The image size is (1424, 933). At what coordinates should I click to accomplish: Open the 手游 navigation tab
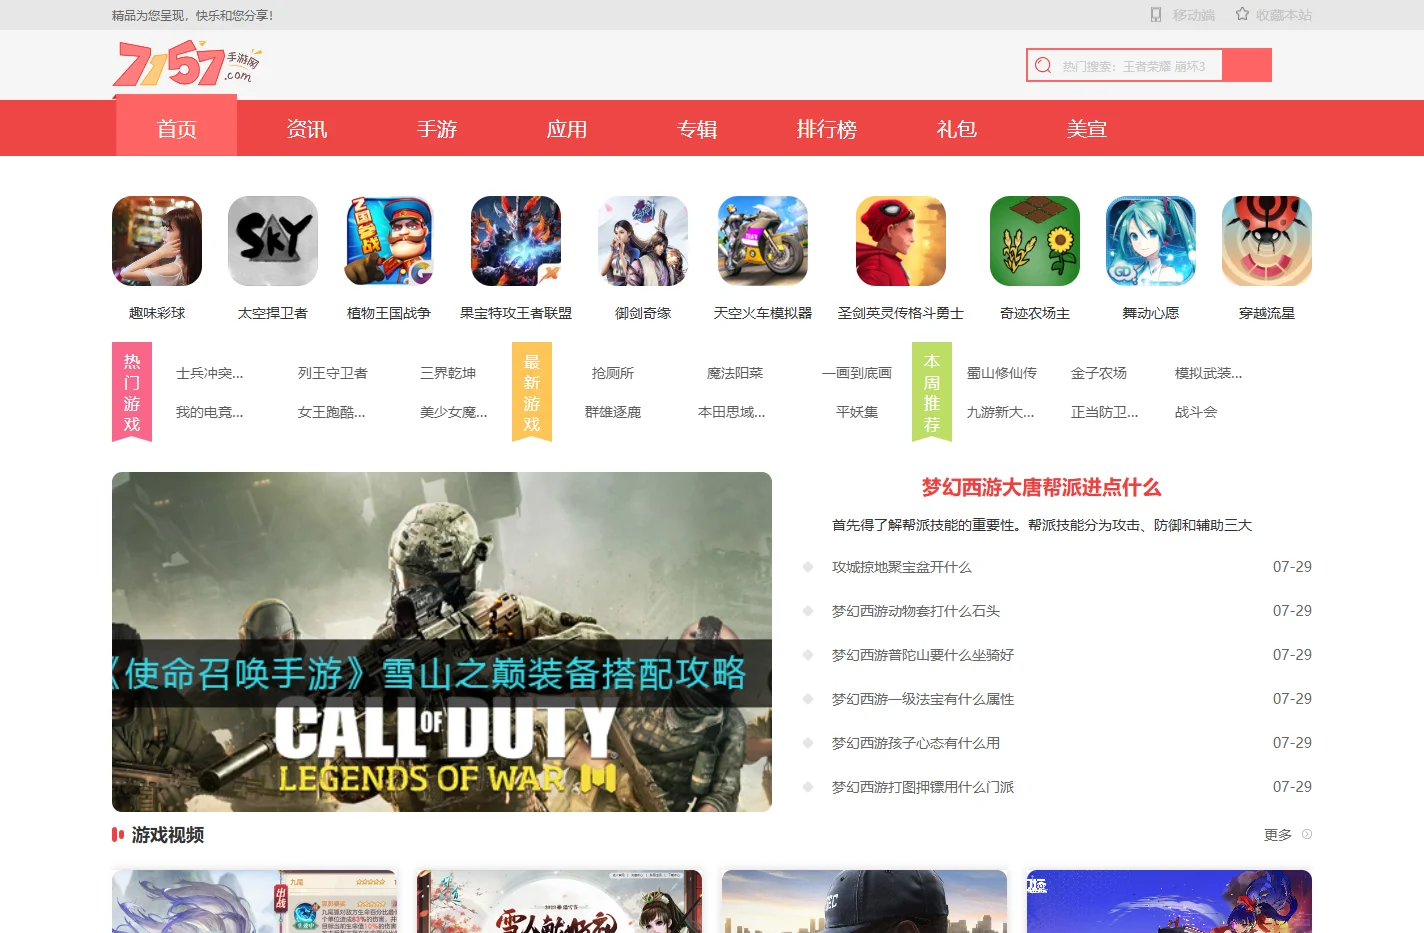click(437, 129)
